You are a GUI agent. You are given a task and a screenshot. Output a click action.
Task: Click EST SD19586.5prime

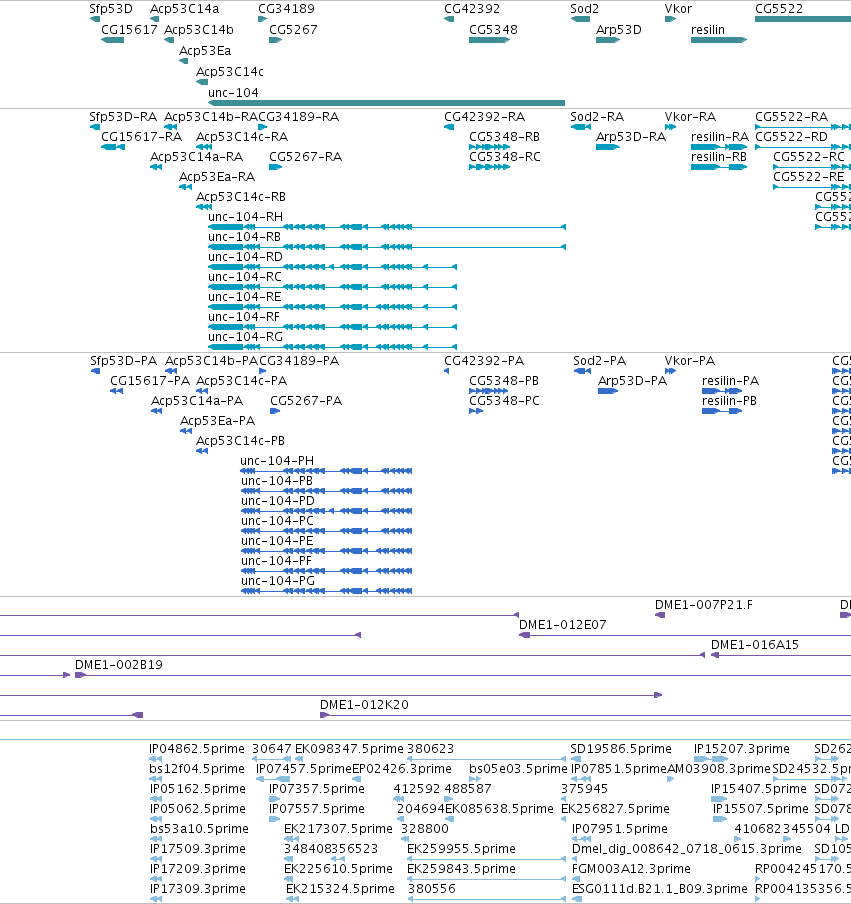click(575, 759)
